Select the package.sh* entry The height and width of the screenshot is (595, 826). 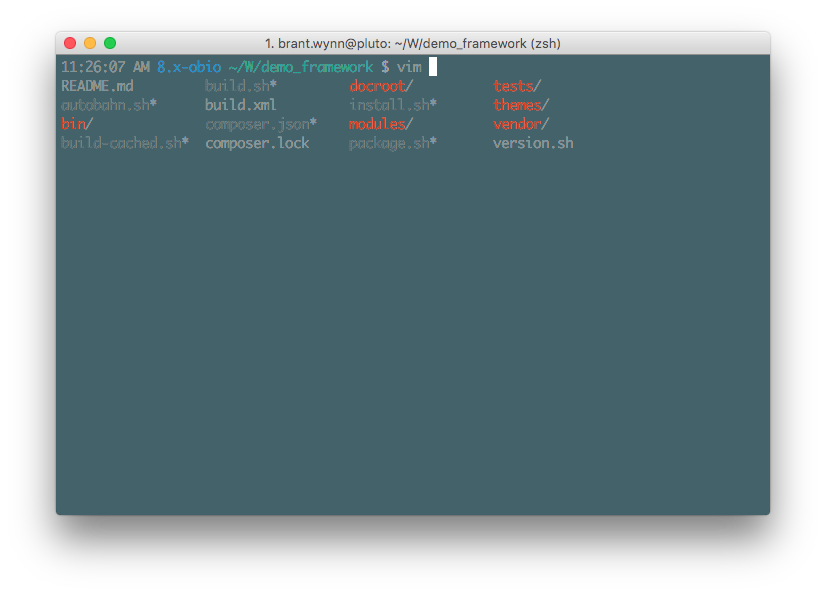(x=393, y=143)
